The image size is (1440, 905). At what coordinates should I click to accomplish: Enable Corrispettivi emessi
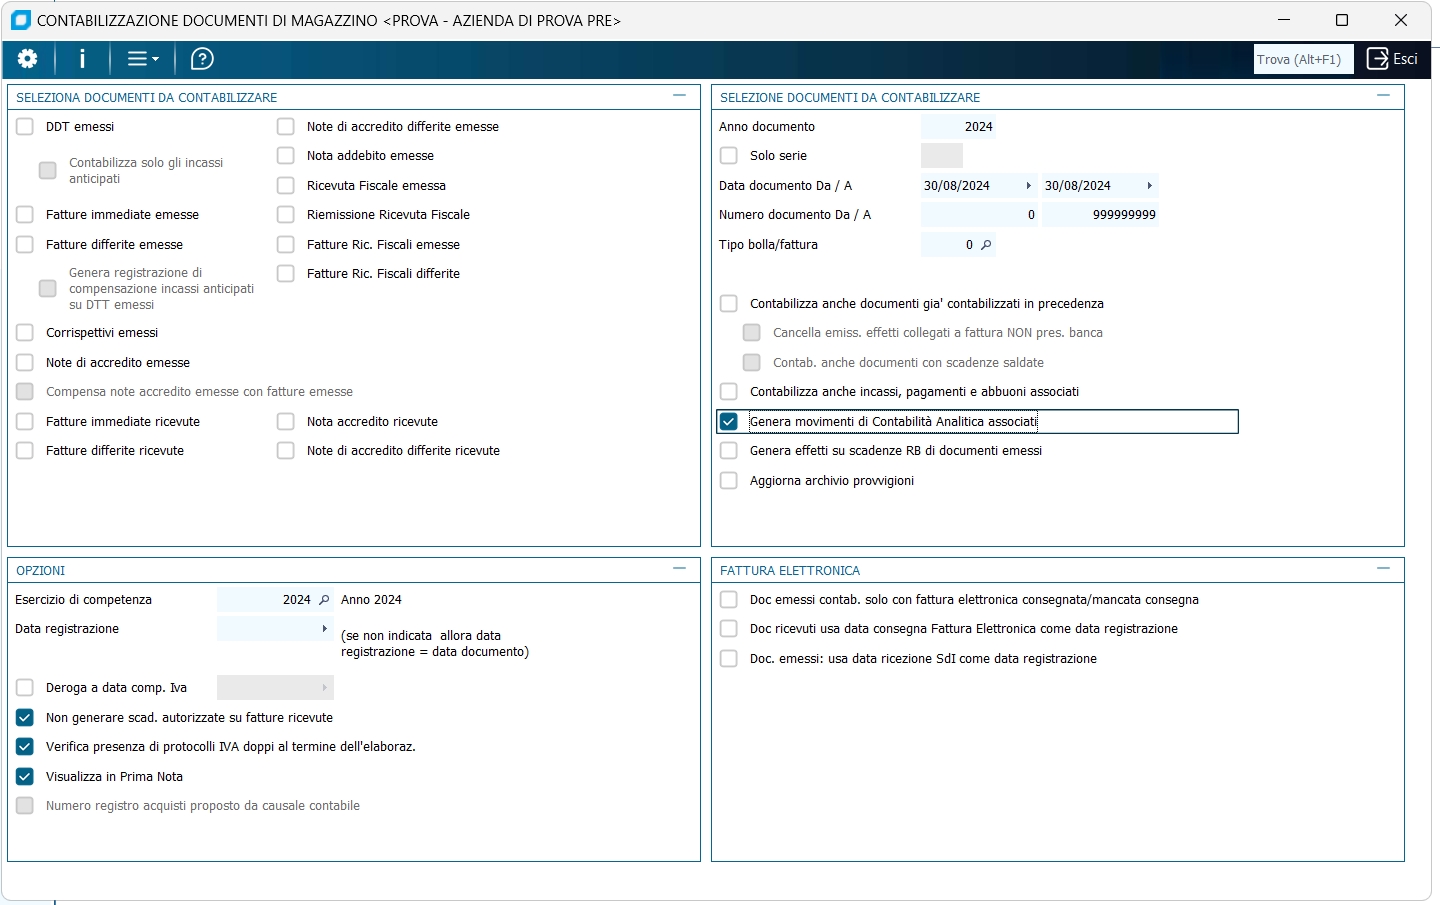point(25,333)
